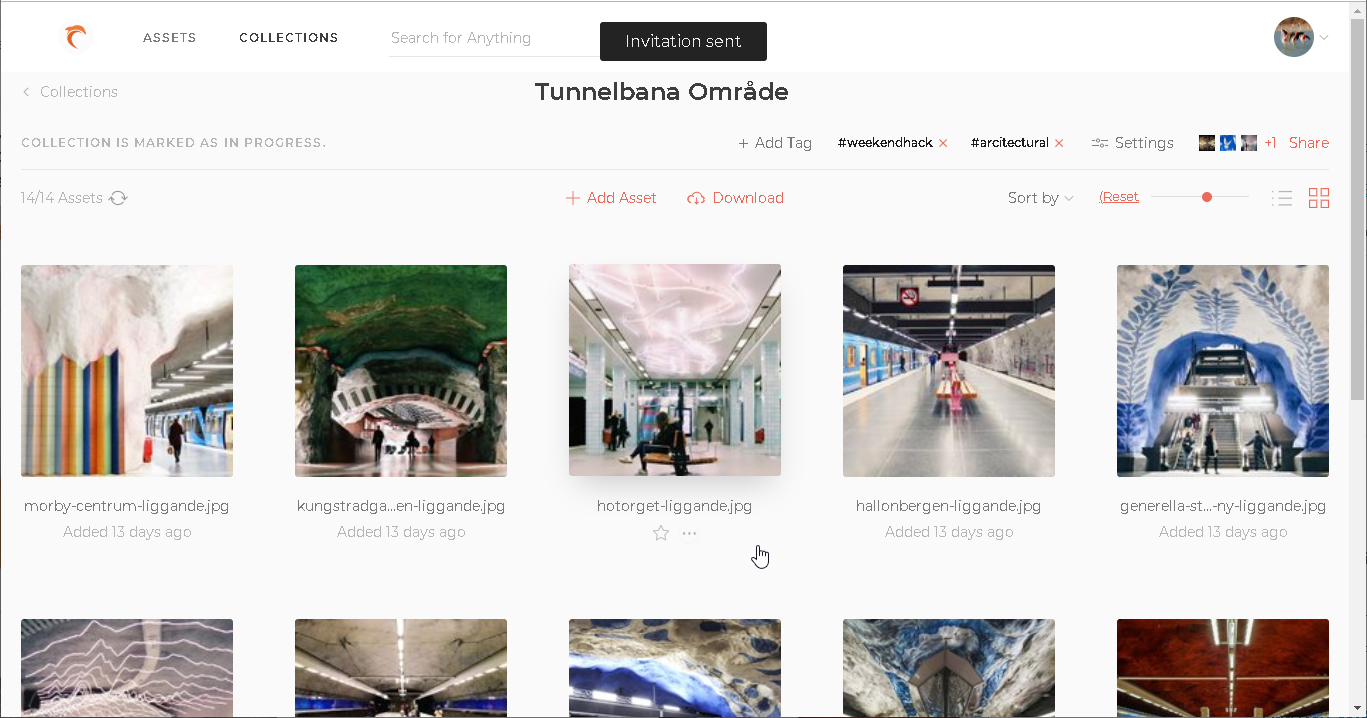
Task: Switch to list view icon
Action: point(1282,198)
